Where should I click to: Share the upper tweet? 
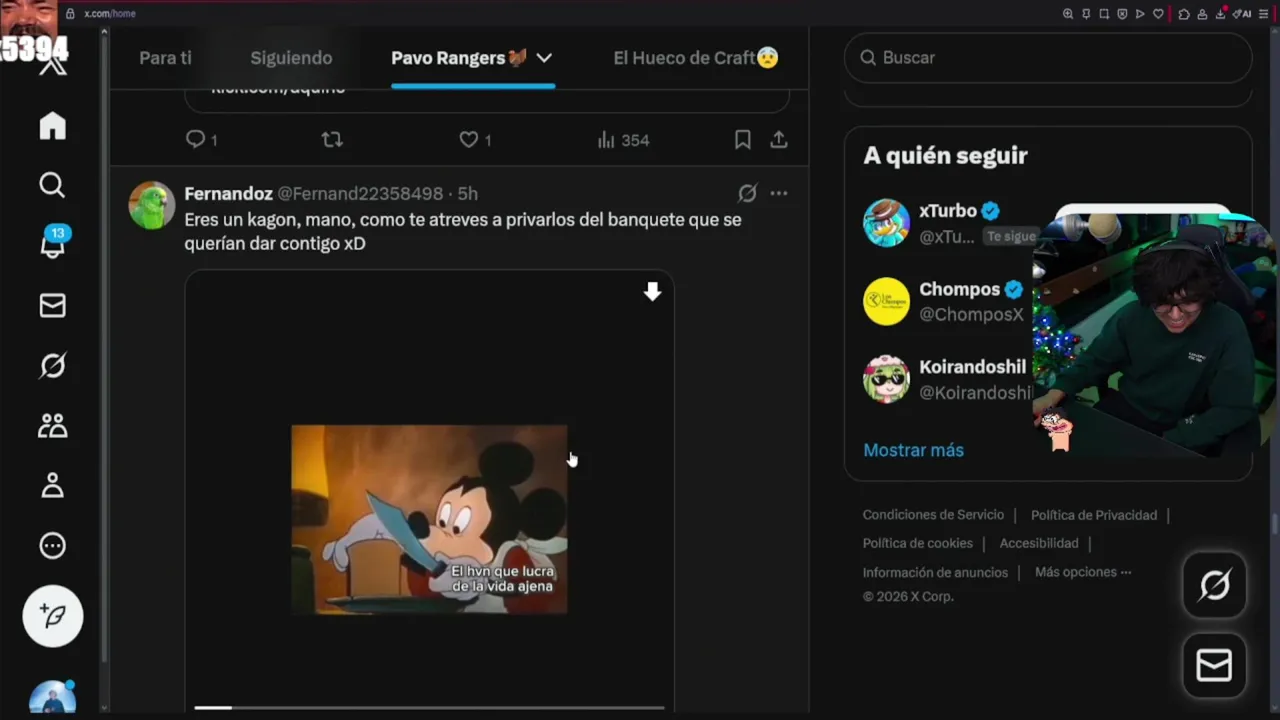pyautogui.click(x=779, y=140)
